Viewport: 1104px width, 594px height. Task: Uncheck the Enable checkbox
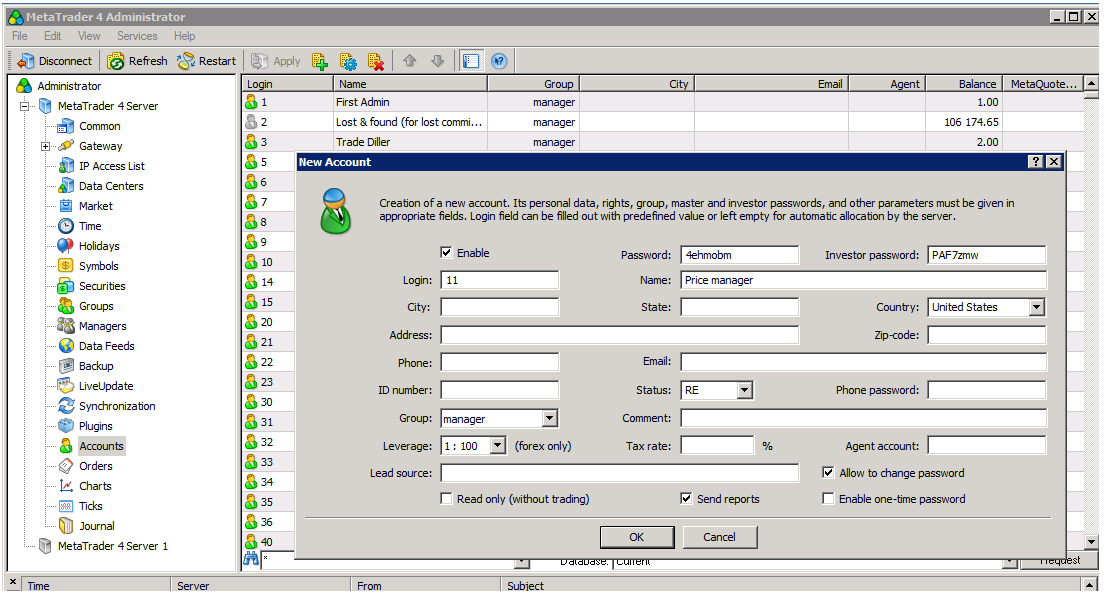[446, 253]
